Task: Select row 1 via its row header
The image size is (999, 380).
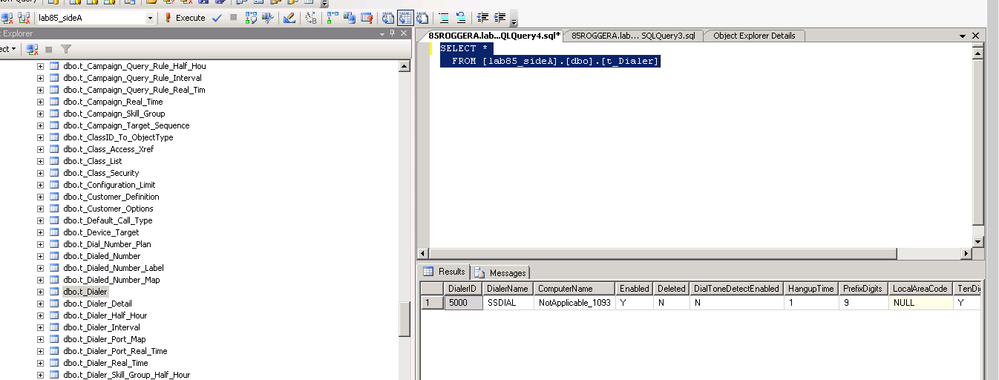Action: click(x=431, y=303)
